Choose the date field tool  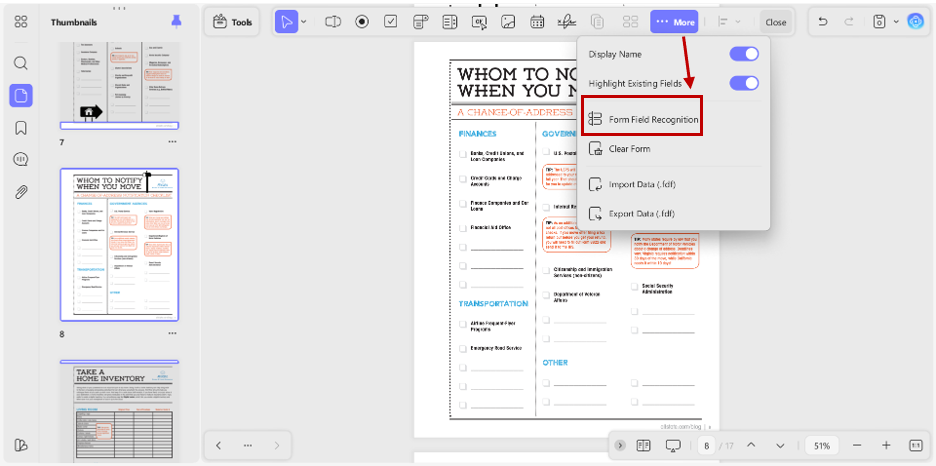tap(537, 22)
